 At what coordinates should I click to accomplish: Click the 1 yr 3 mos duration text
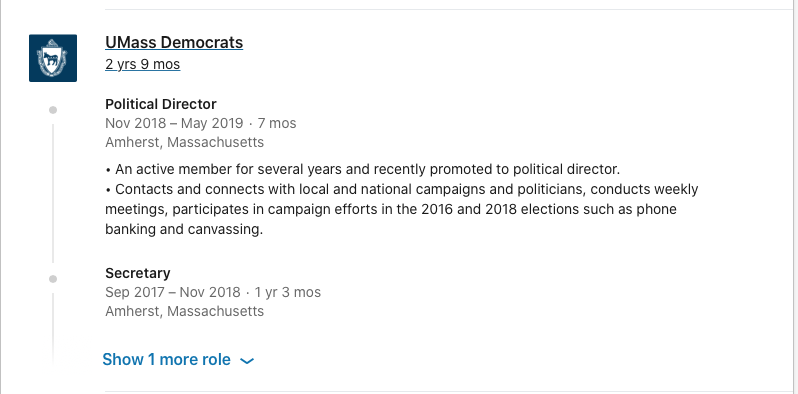(288, 292)
